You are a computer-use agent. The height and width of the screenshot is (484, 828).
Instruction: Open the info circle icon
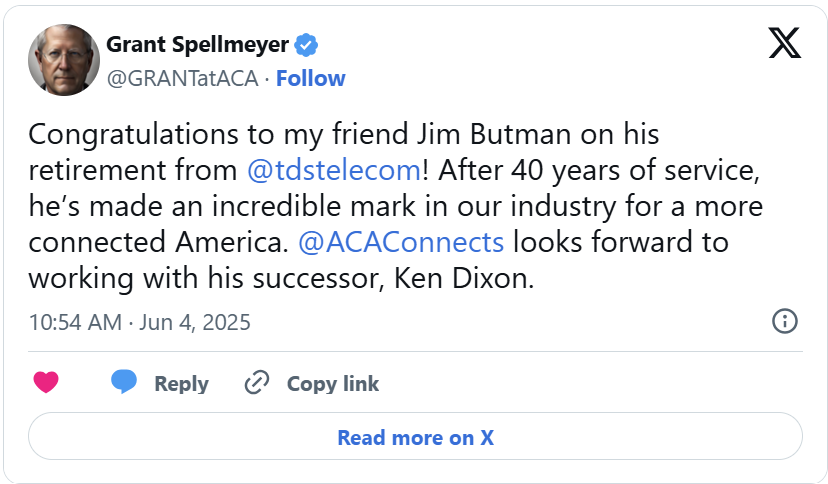pos(785,321)
